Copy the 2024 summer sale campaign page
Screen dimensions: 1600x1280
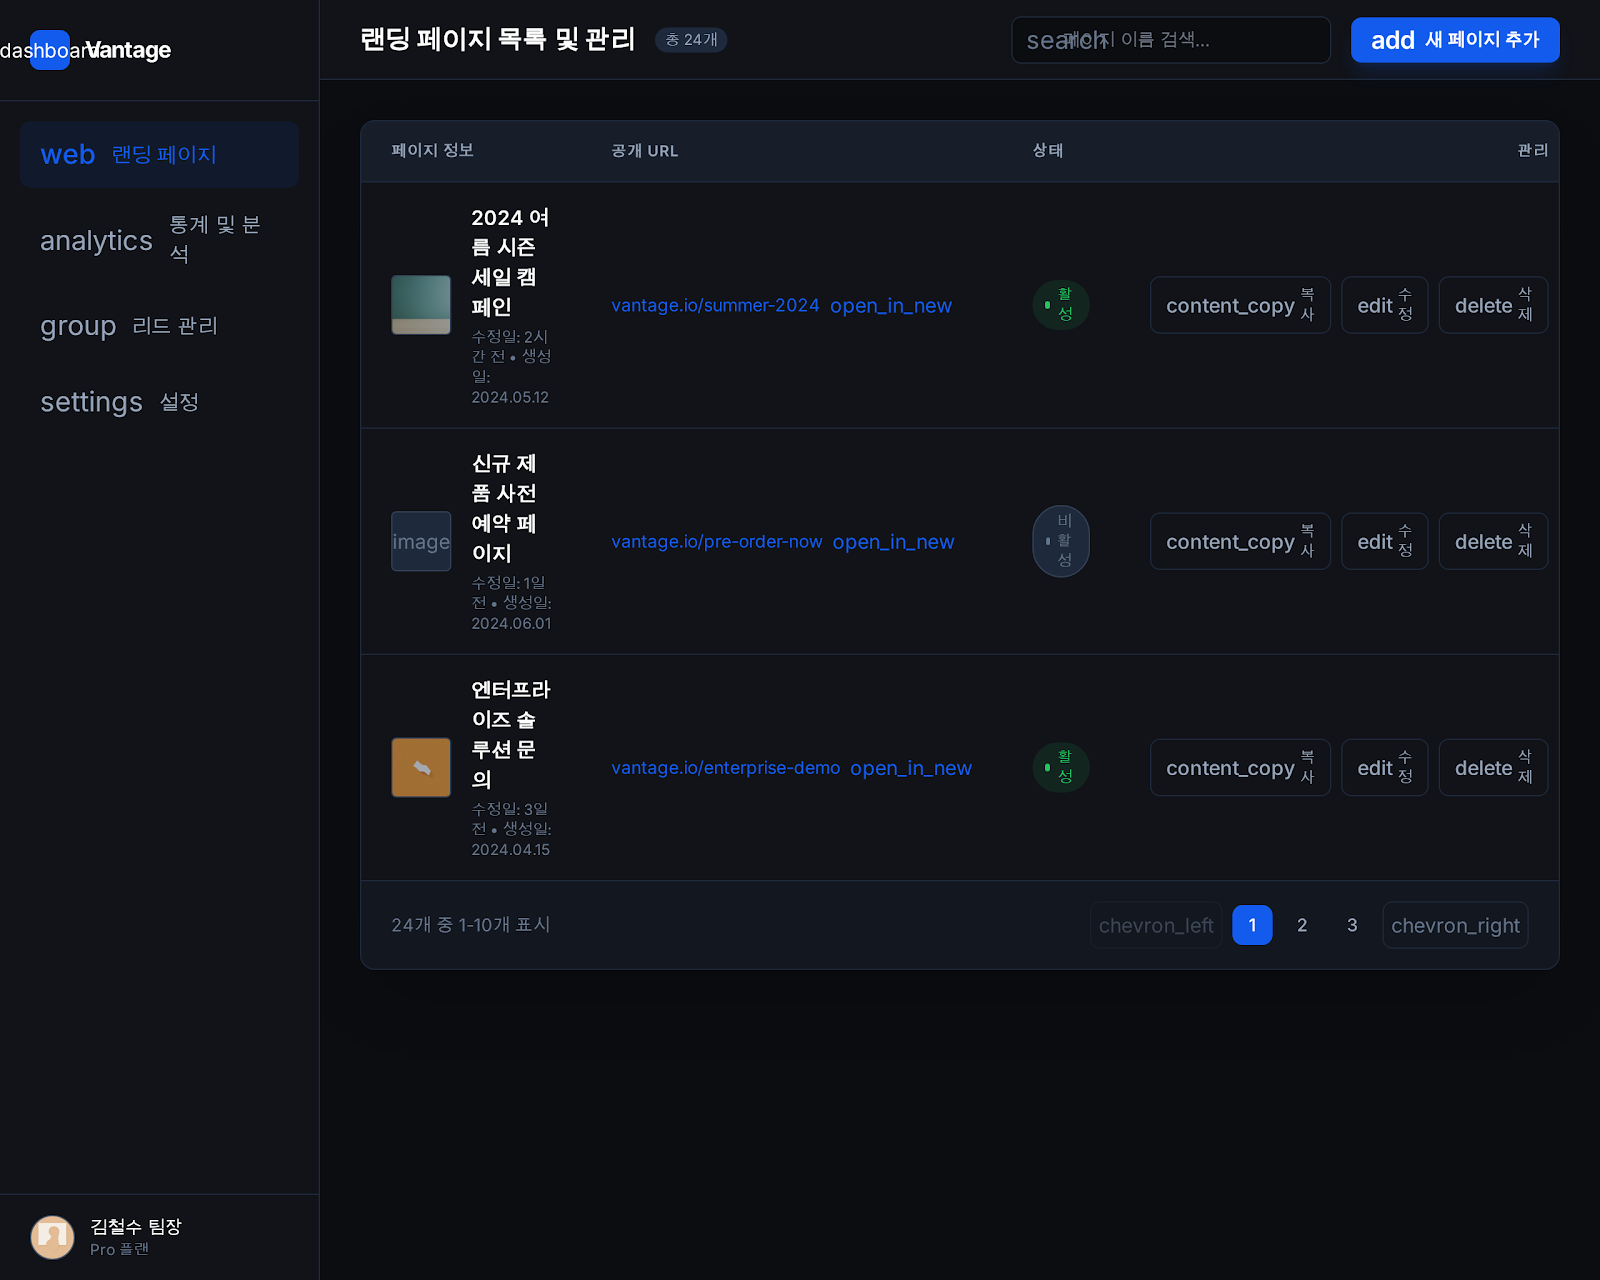tap(1239, 306)
